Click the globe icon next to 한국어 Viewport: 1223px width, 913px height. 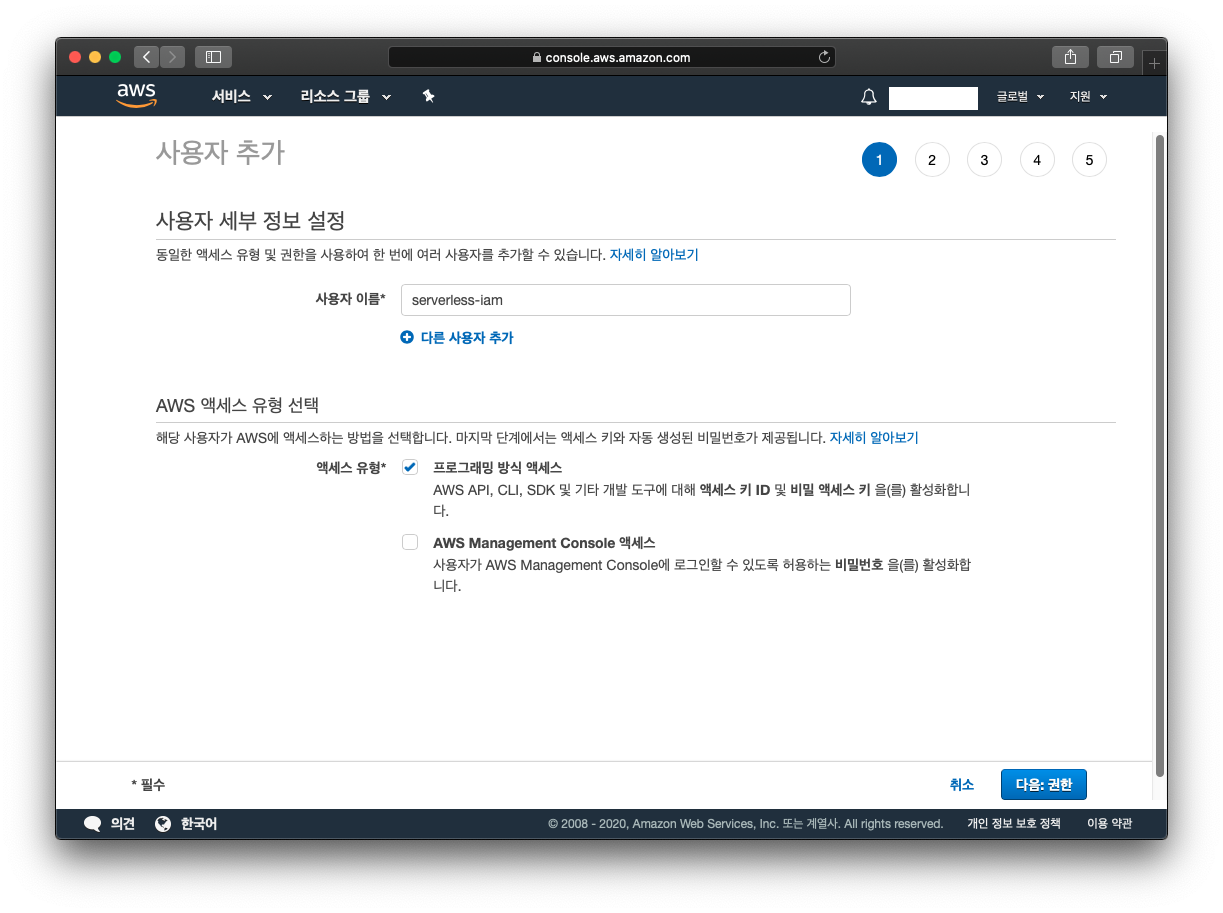point(163,823)
